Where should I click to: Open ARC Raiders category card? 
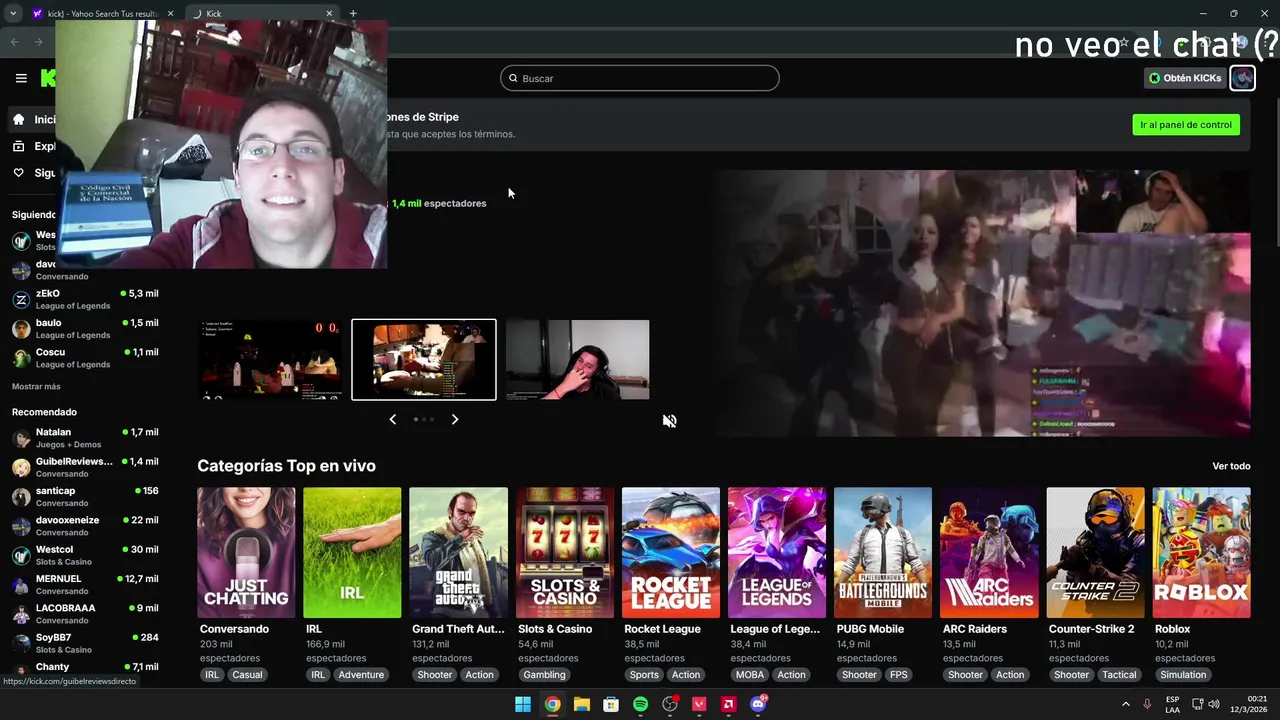tap(989, 552)
